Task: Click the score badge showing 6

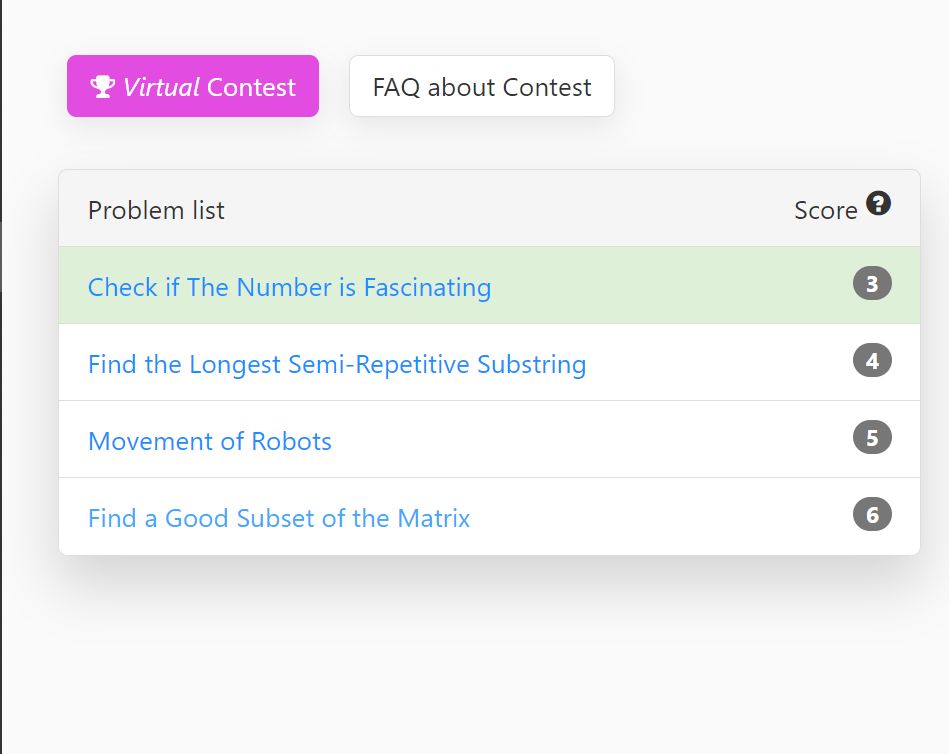Action: pyautogui.click(x=872, y=514)
